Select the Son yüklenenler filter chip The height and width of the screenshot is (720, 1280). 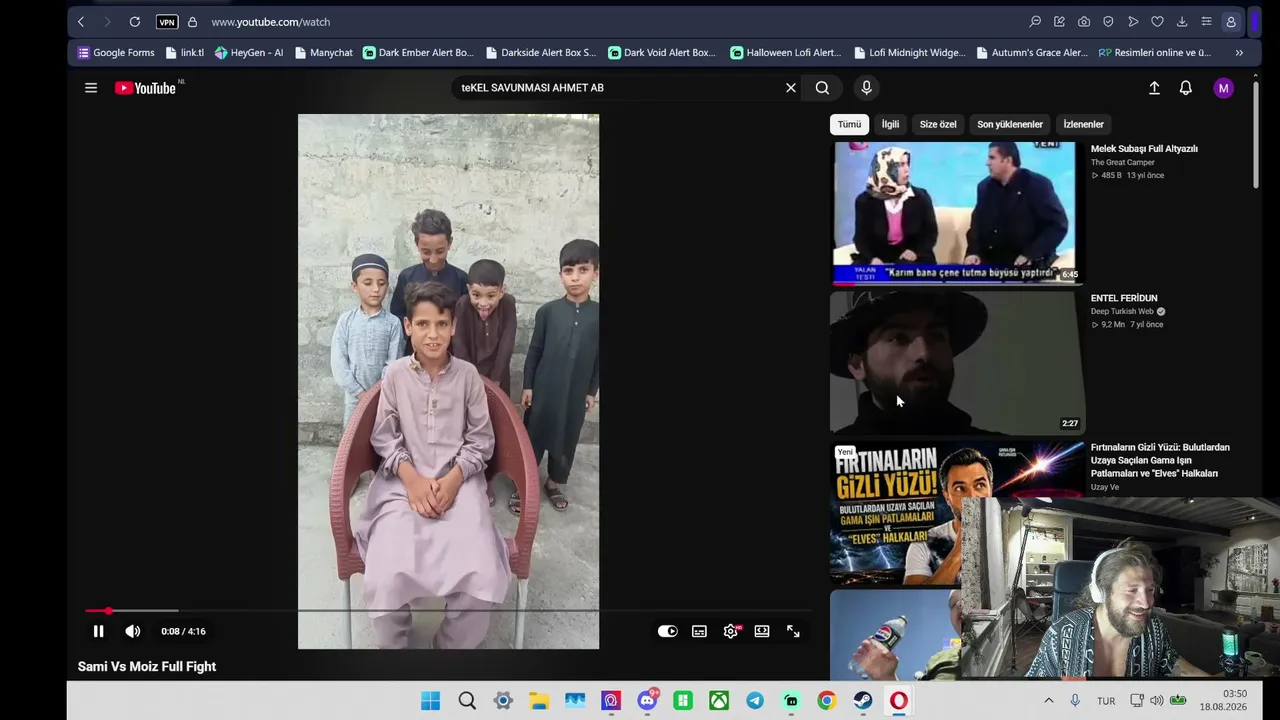[1010, 124]
